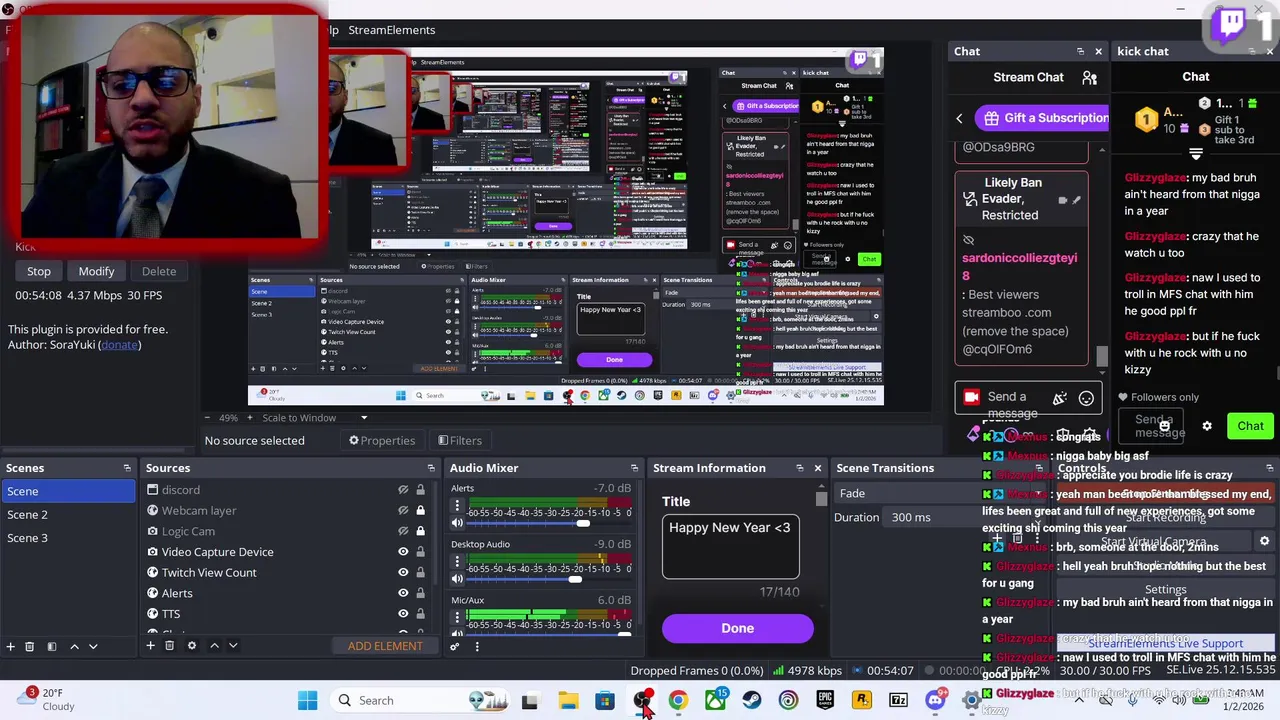Open source Filters tab button

tap(459, 441)
